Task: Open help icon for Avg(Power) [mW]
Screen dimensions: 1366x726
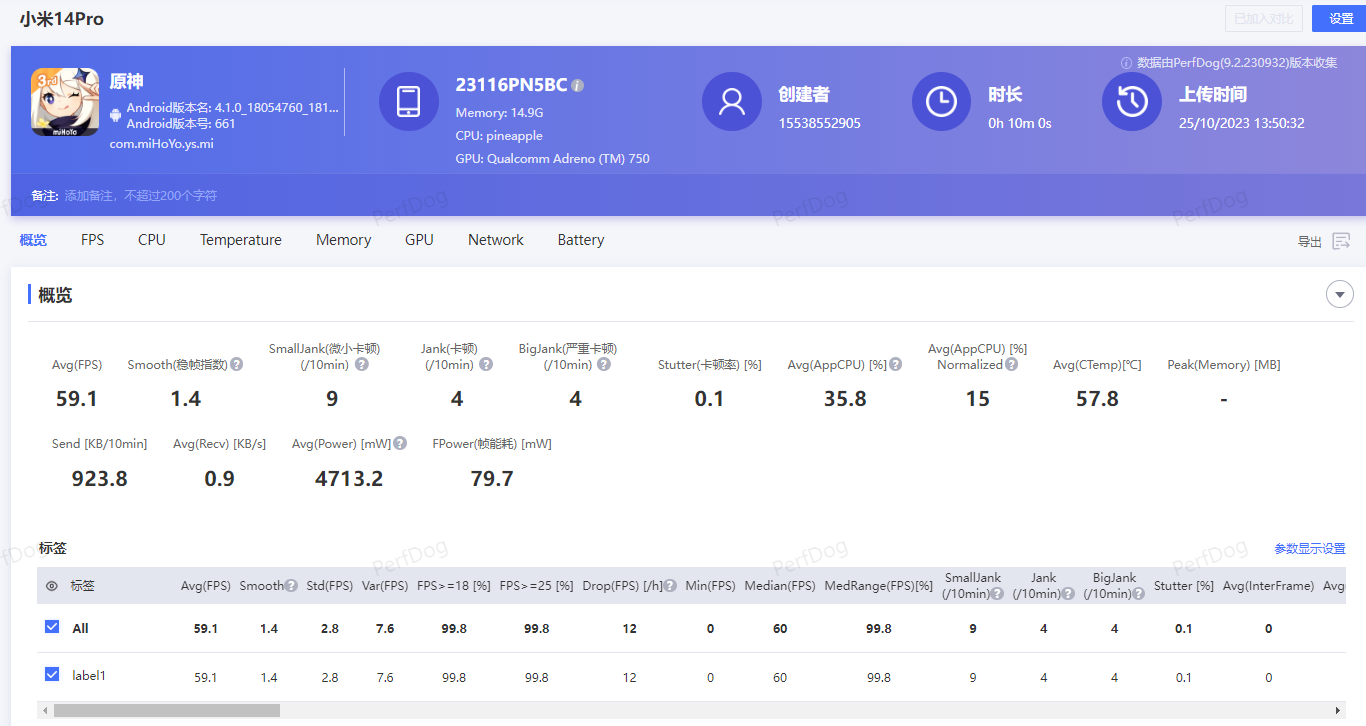Action: [x=400, y=444]
